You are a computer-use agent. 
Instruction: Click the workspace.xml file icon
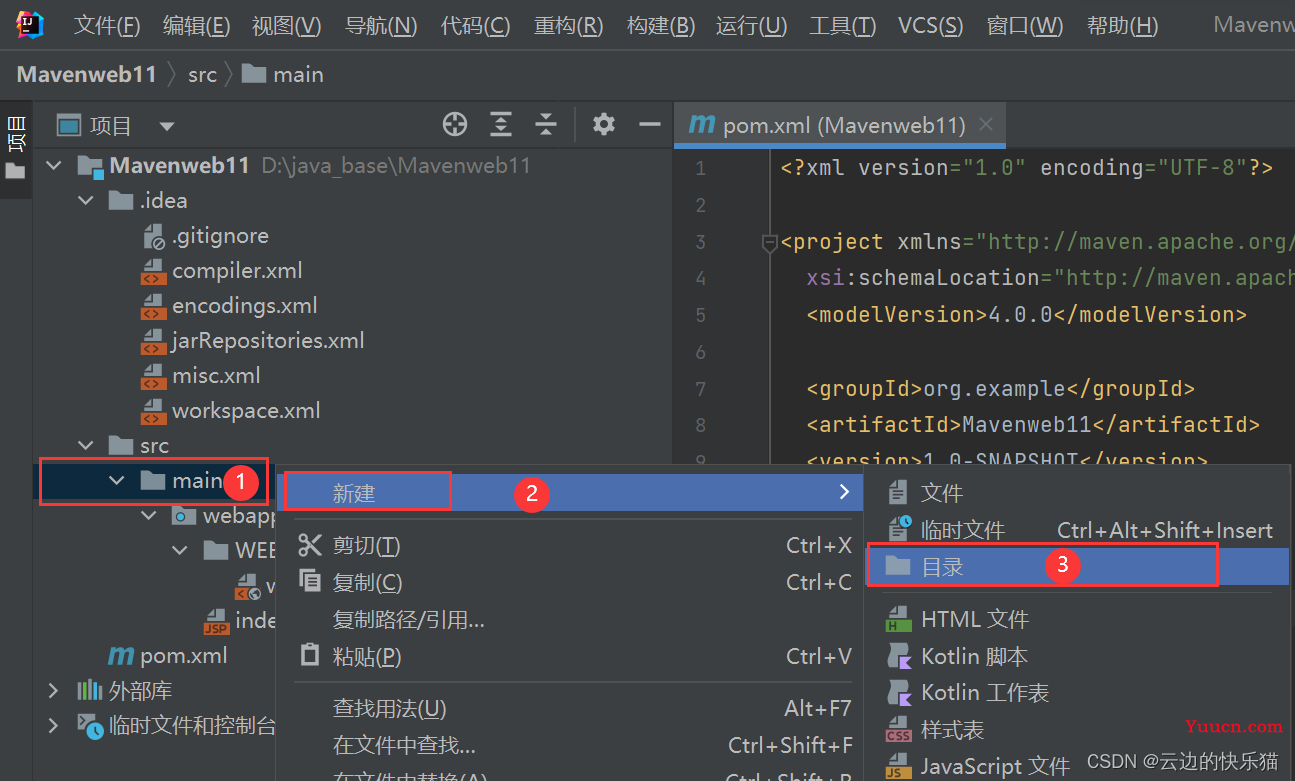pos(154,411)
